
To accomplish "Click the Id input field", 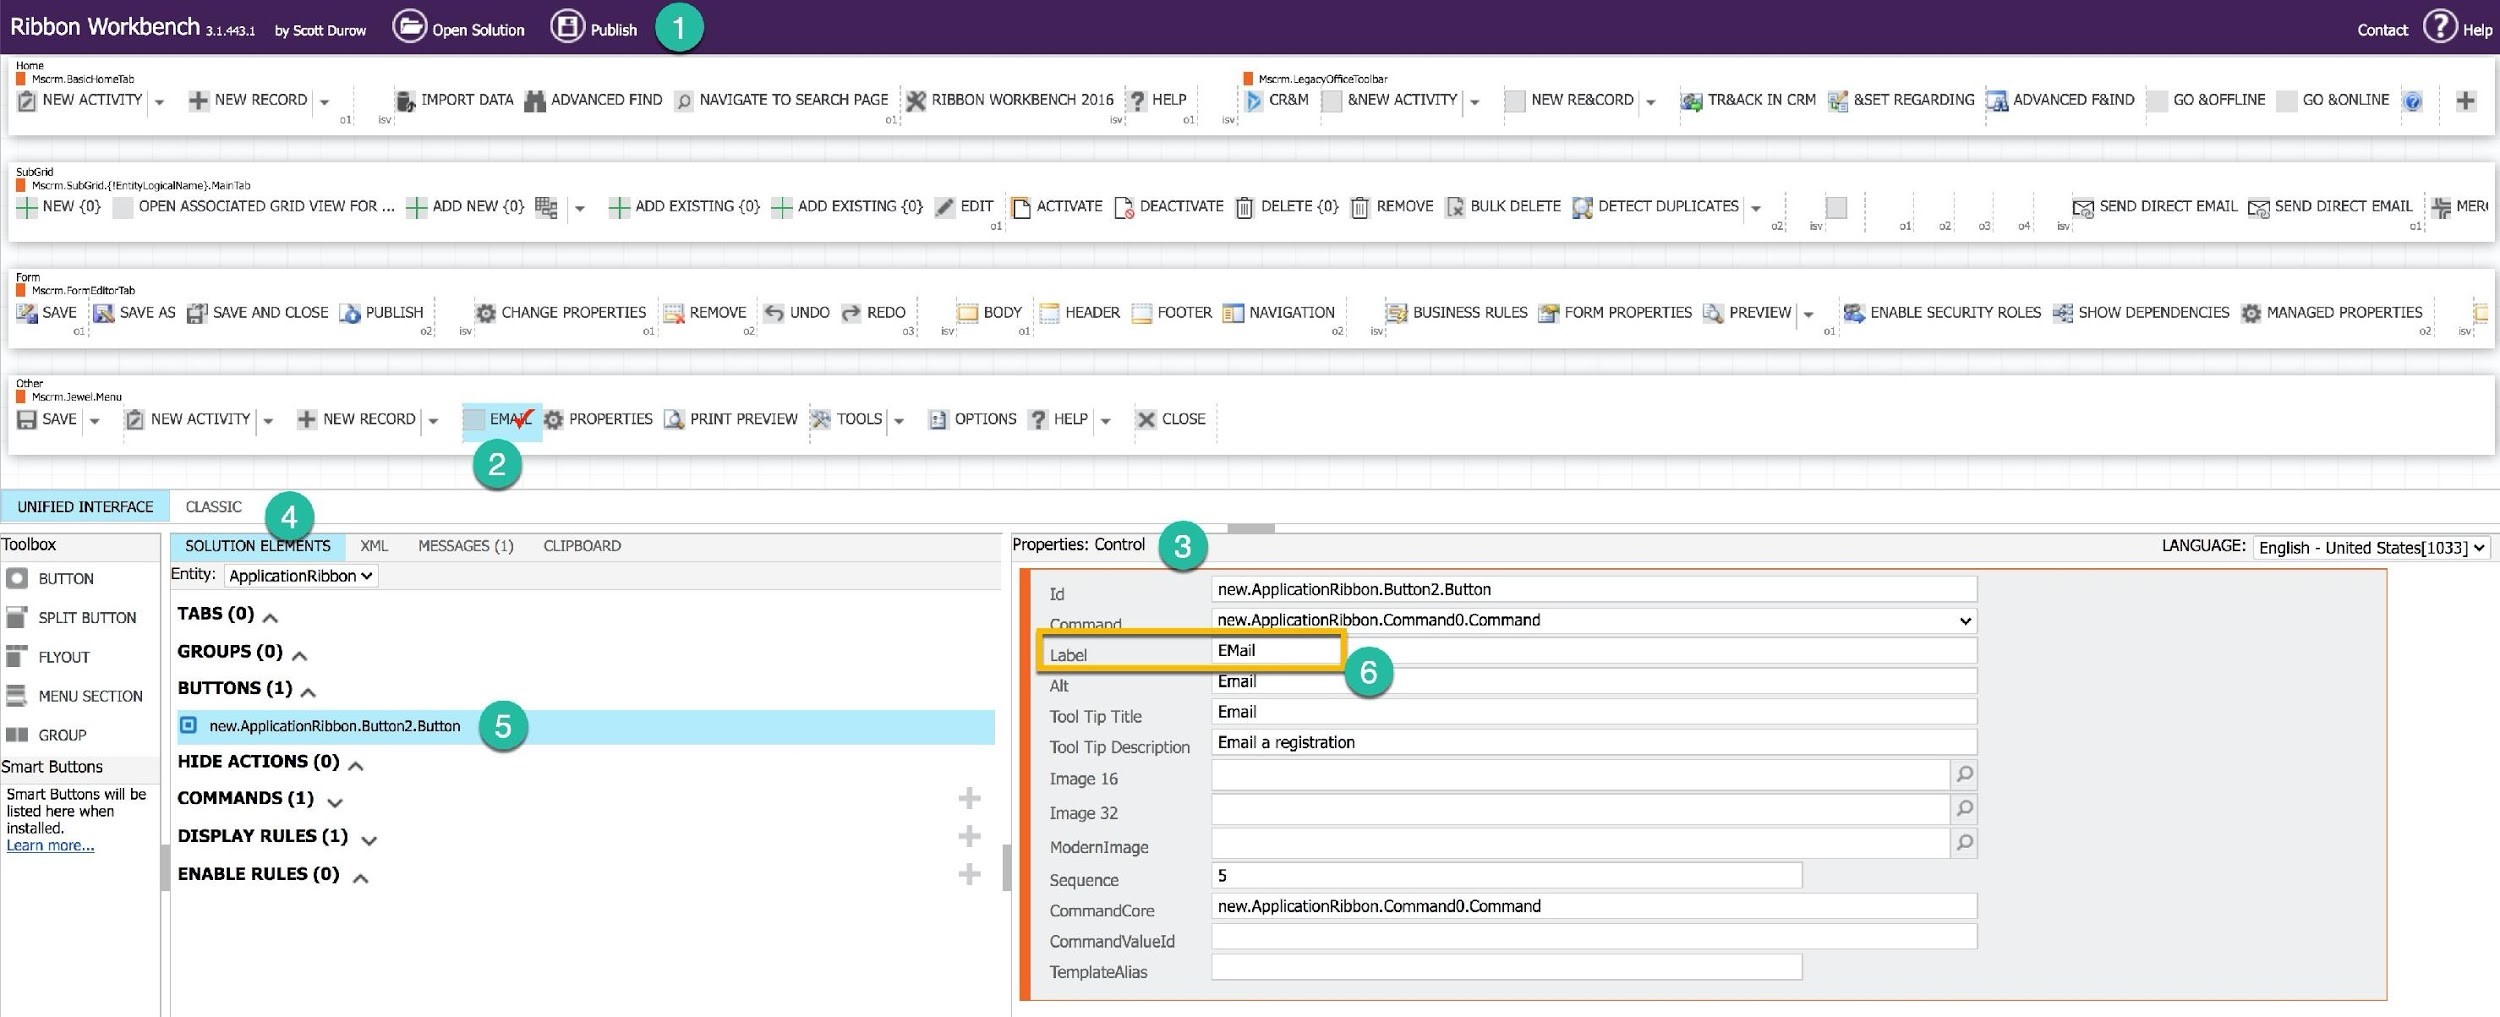I will coord(1594,590).
